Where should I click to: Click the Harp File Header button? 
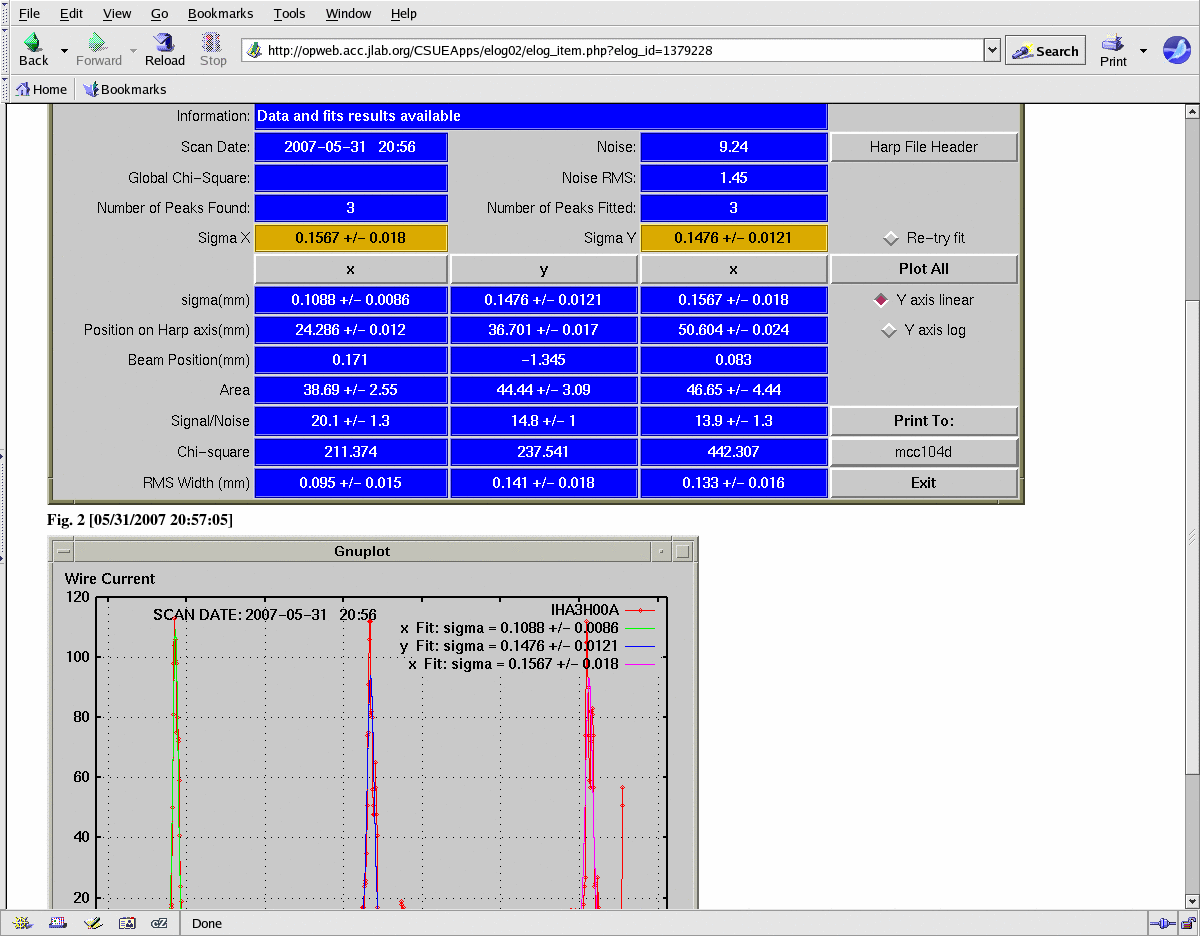coord(924,147)
